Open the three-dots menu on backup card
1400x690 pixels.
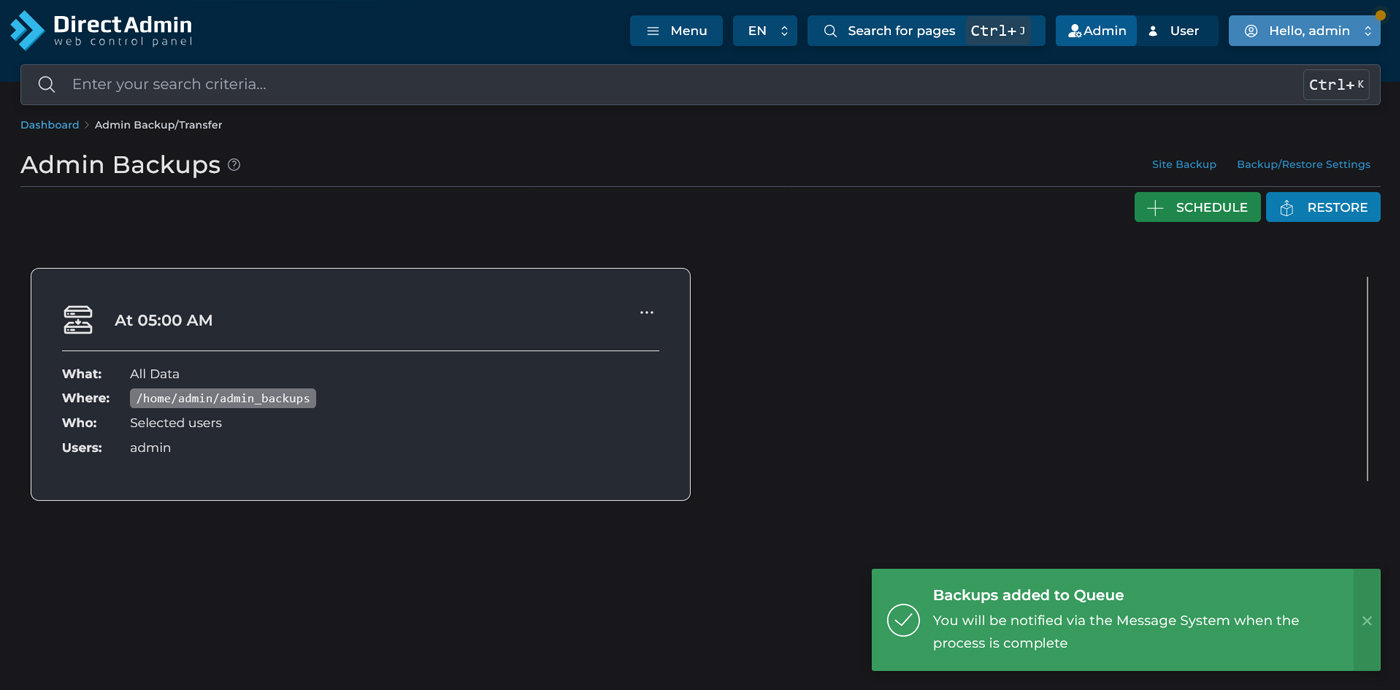point(647,313)
